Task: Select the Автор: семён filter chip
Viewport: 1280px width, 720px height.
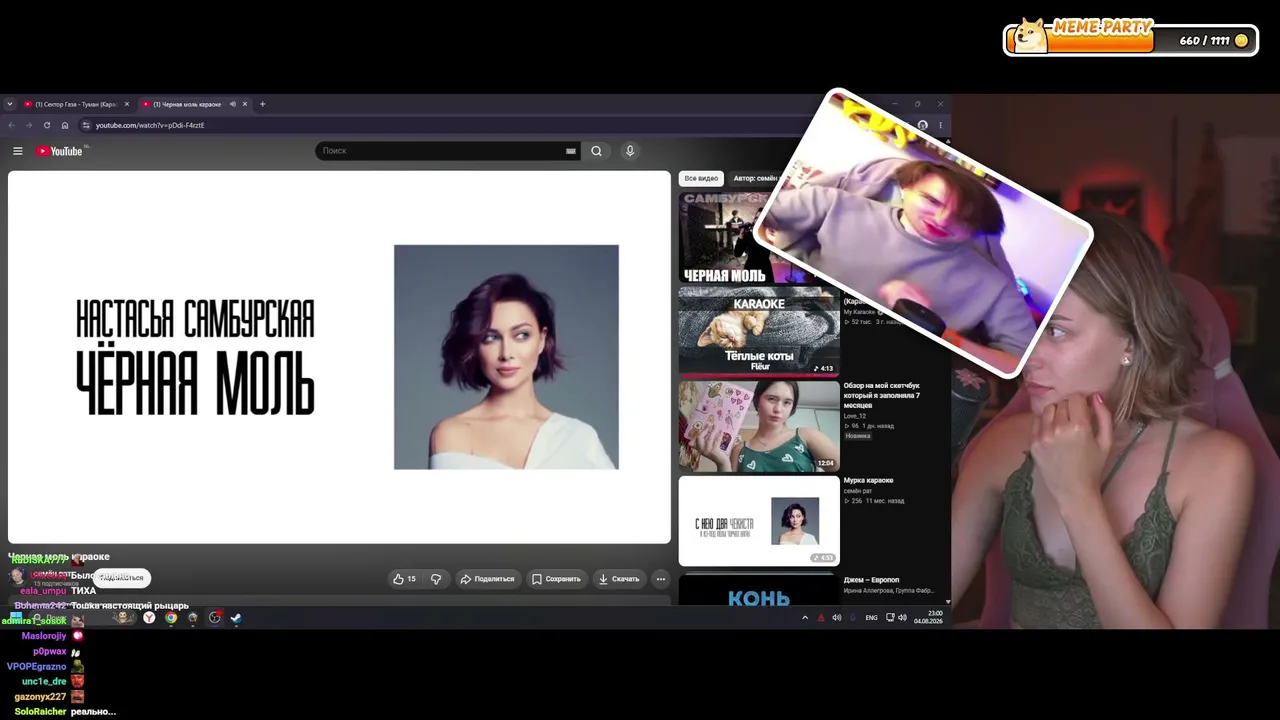Action: coord(755,178)
